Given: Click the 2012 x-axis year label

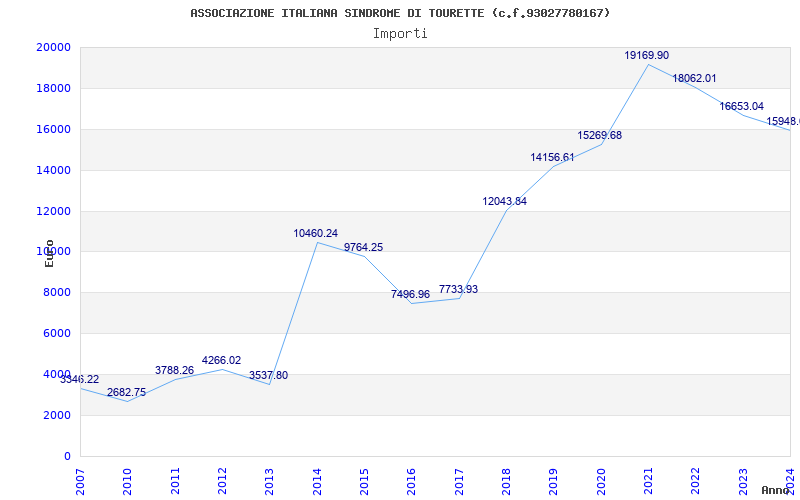Looking at the screenshot, I should pyautogui.click(x=222, y=481).
